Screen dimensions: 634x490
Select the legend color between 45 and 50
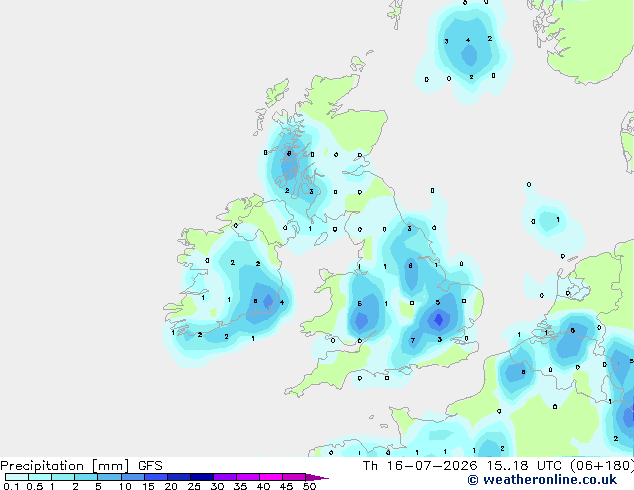tap(294, 477)
